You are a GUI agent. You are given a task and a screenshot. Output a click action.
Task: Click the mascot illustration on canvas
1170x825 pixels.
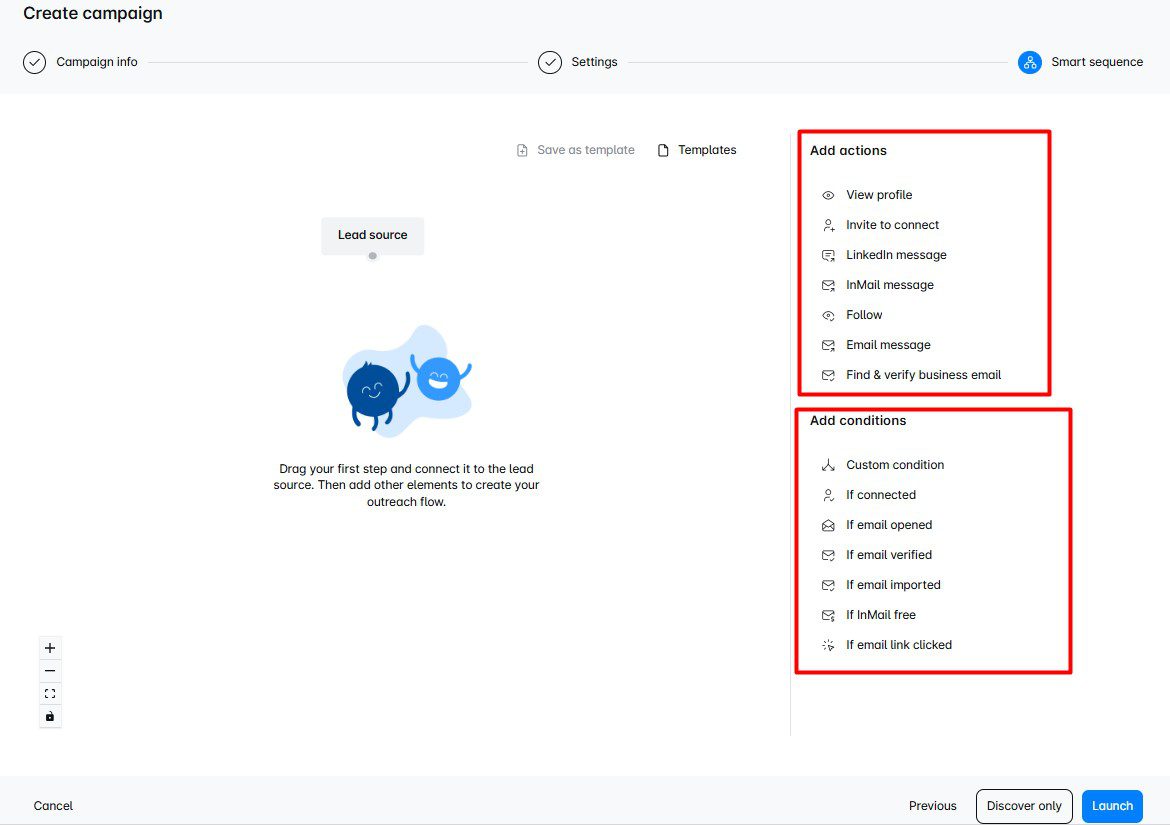407,380
